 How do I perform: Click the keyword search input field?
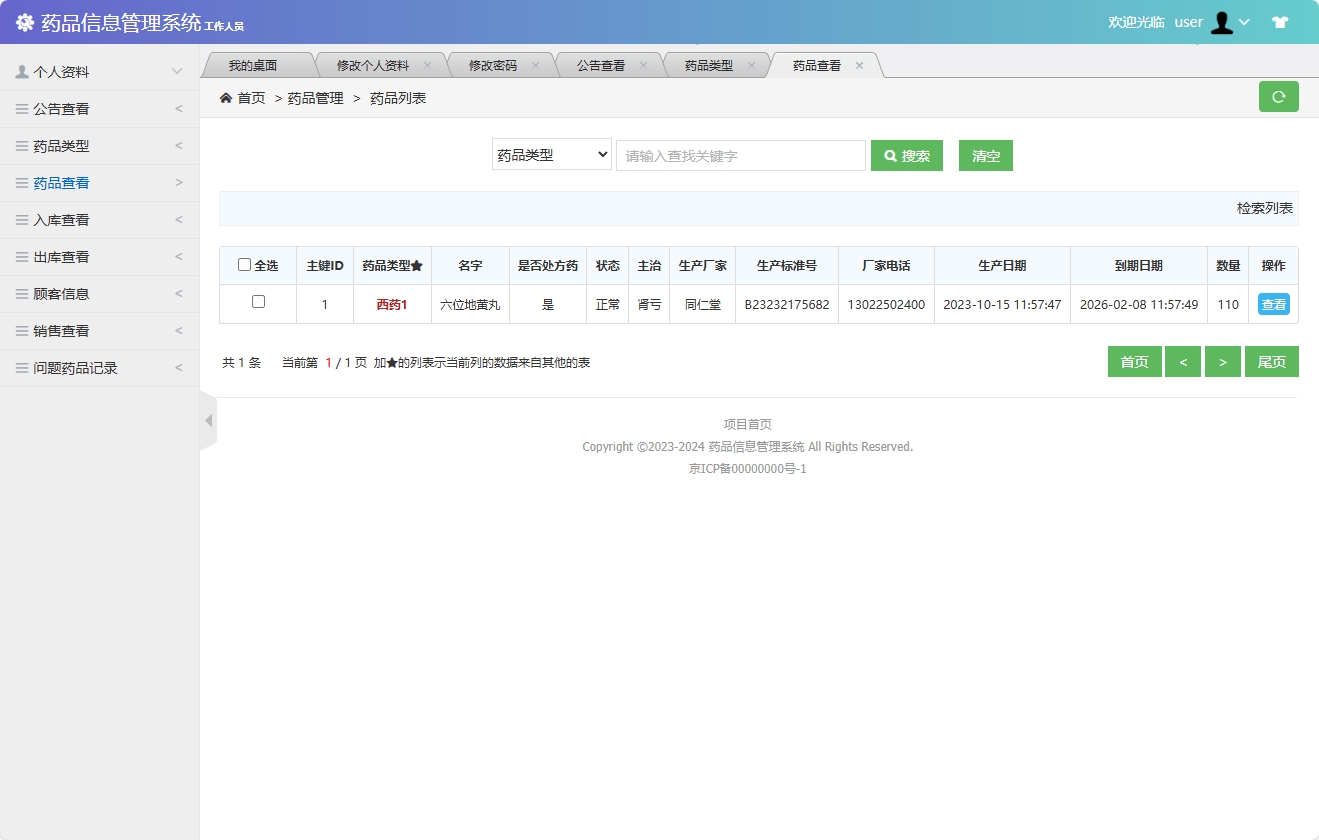click(x=740, y=155)
